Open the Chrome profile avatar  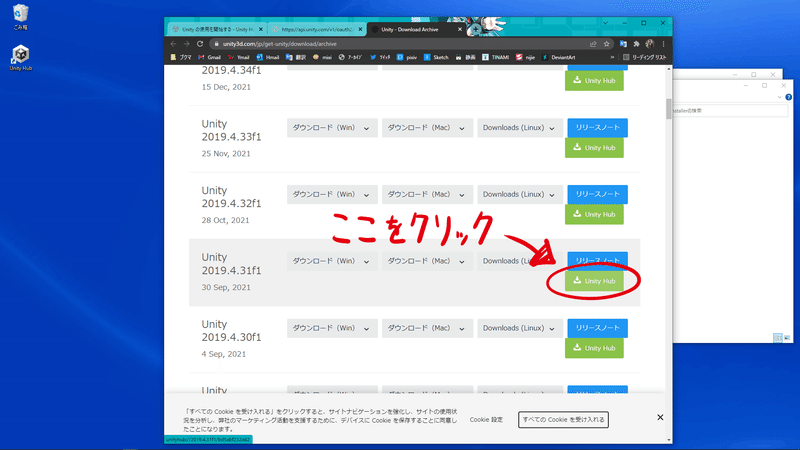(x=649, y=44)
